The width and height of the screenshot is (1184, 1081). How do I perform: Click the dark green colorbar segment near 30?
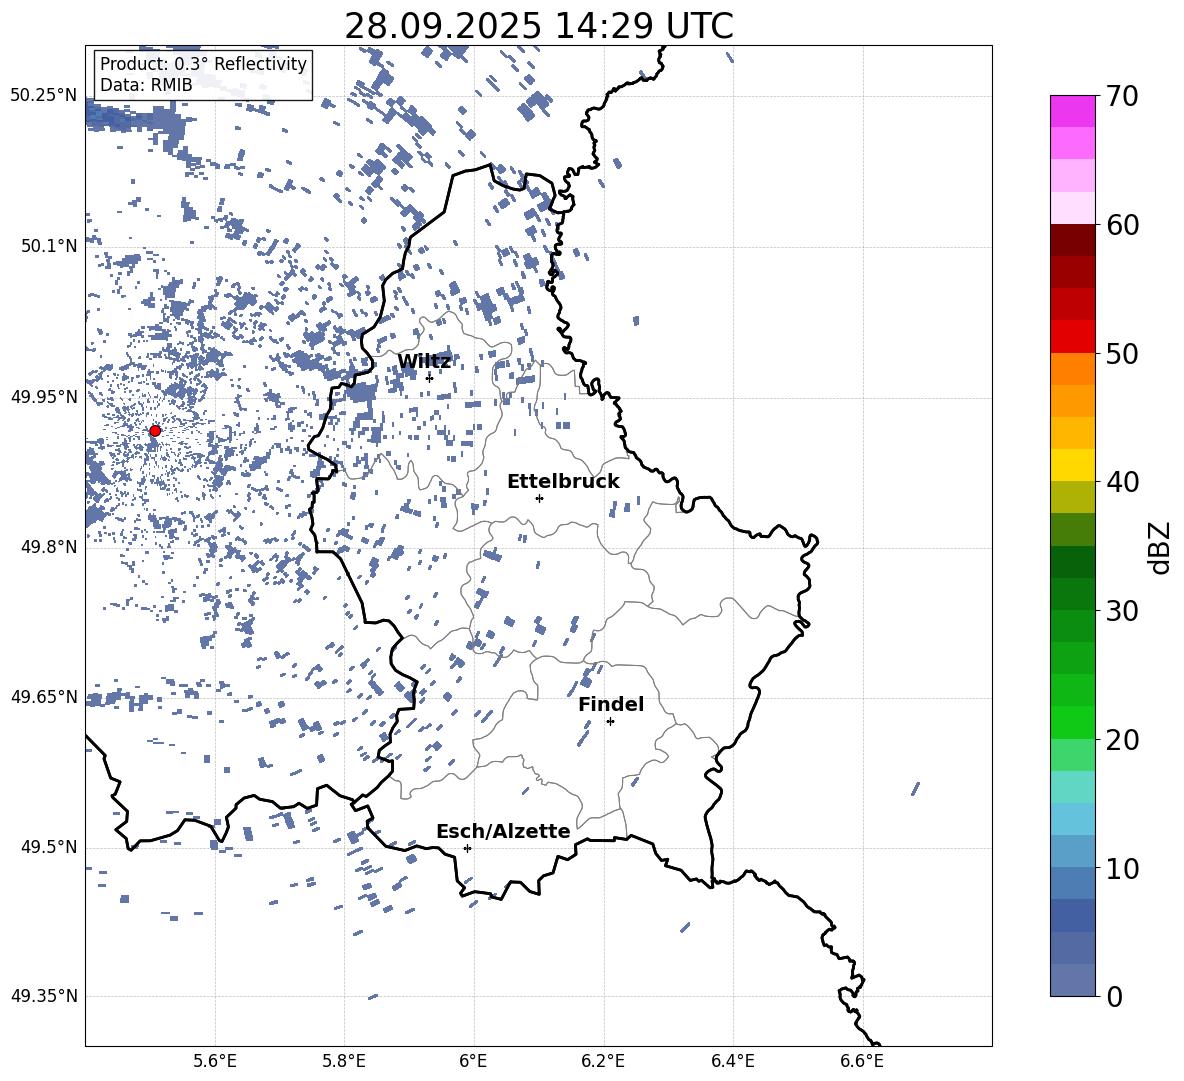pyautogui.click(x=1073, y=594)
